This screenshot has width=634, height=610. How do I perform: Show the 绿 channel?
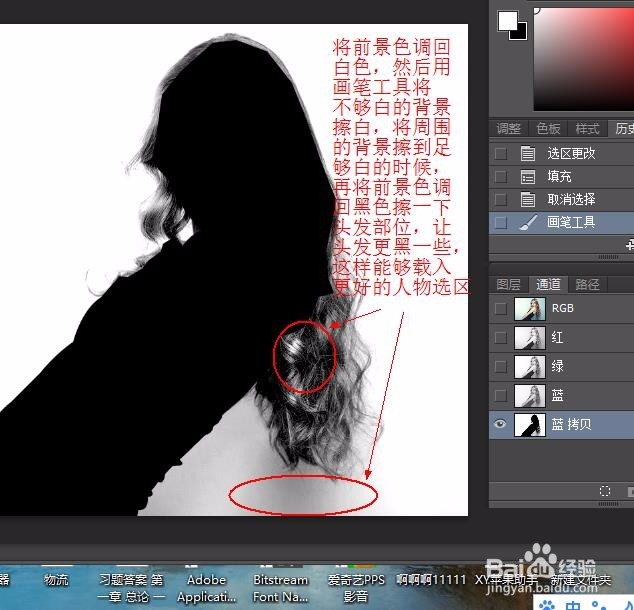501,367
